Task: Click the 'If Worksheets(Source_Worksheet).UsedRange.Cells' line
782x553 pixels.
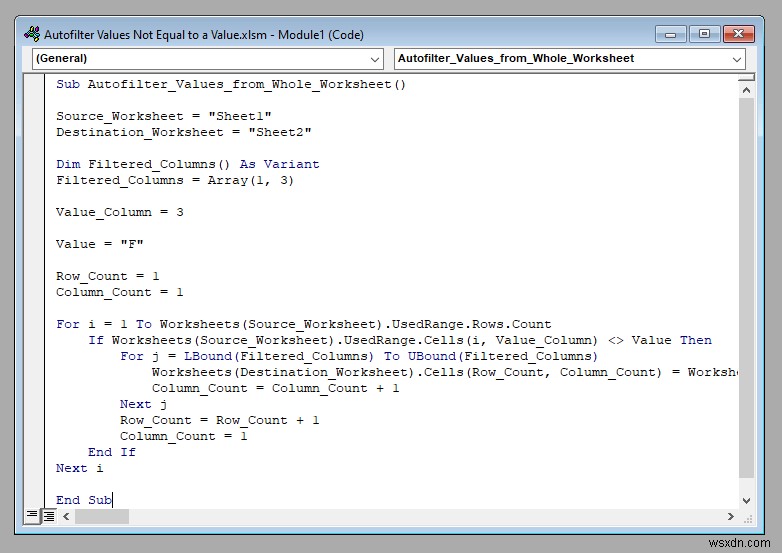Action: [x=400, y=340]
